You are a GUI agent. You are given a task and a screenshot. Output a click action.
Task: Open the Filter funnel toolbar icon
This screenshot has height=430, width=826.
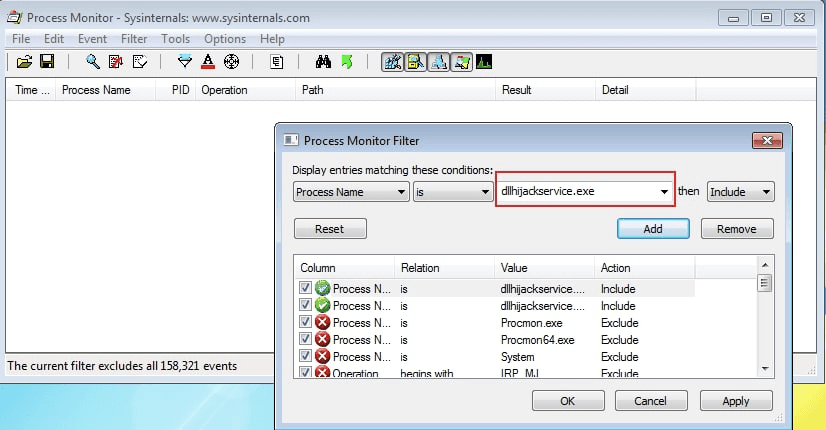pyautogui.click(x=184, y=62)
